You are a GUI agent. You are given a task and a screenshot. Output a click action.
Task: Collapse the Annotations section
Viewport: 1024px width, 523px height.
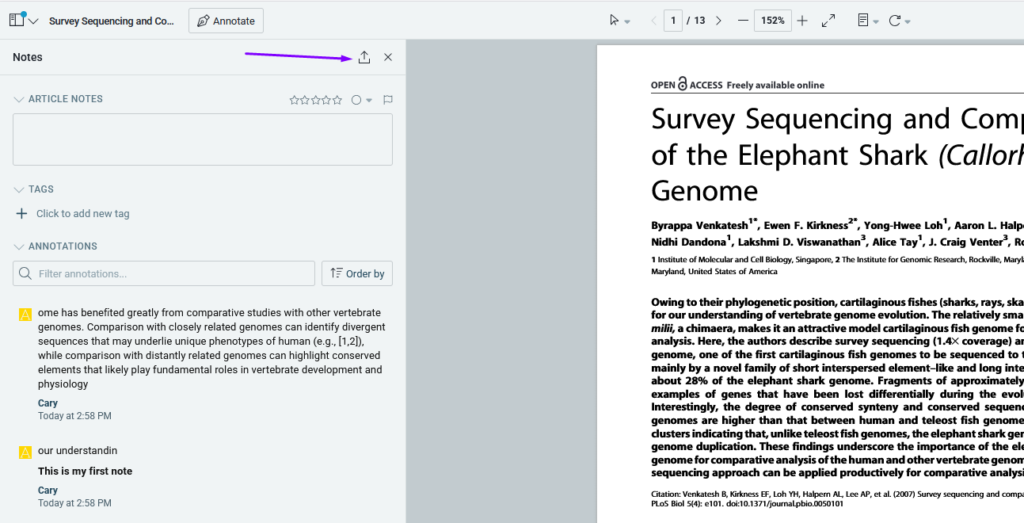18,246
